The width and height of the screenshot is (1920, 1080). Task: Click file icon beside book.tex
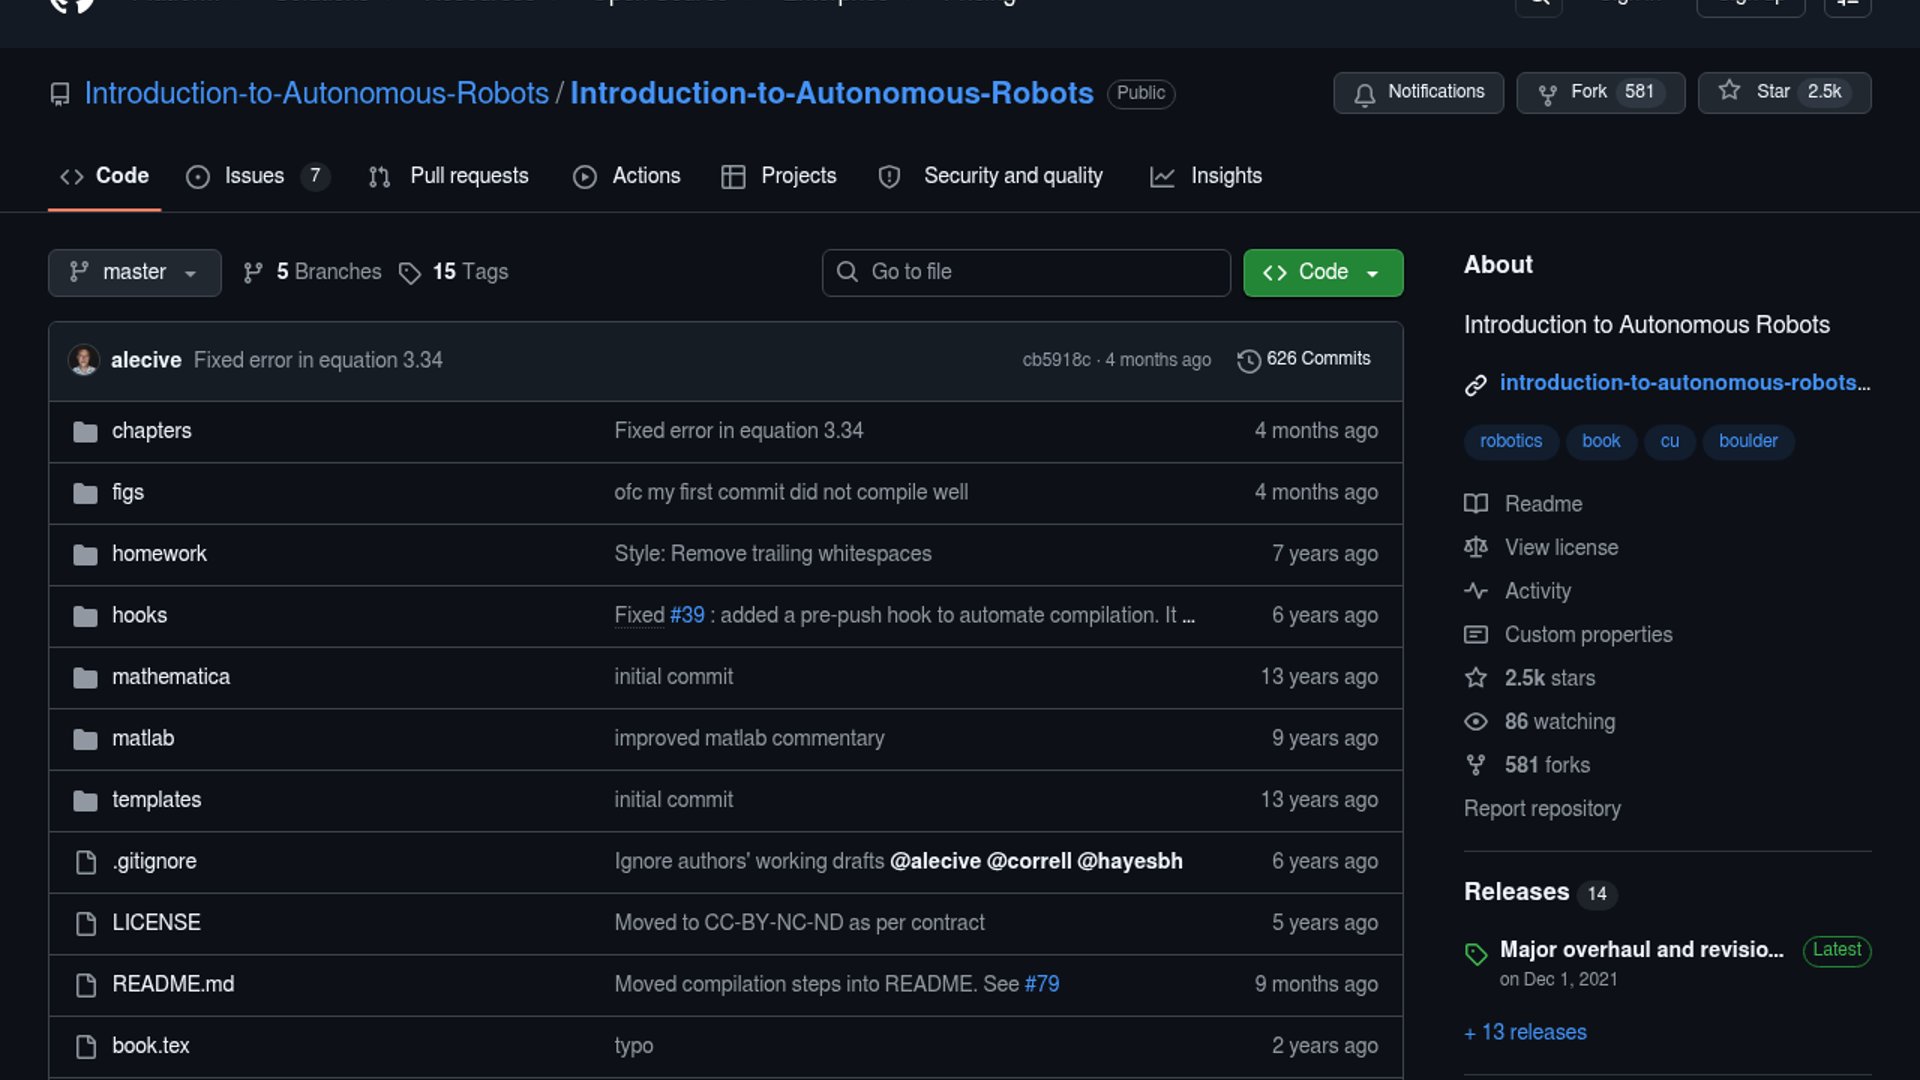point(86,1047)
